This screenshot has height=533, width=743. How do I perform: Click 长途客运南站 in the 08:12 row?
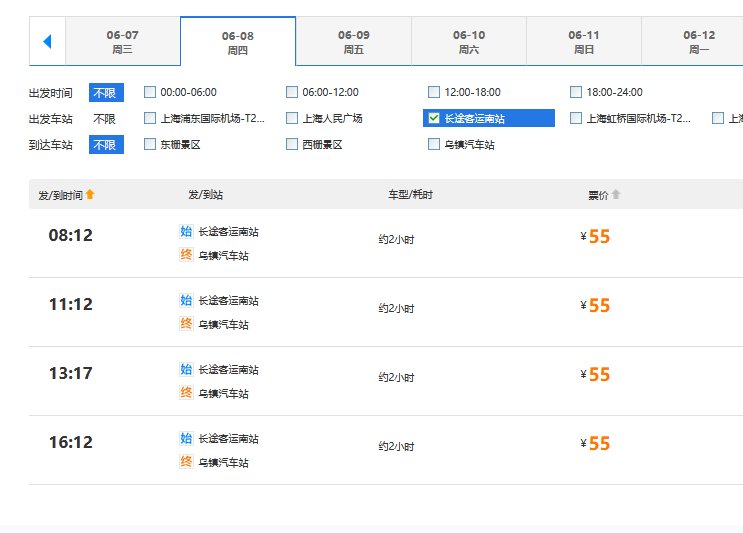[228, 232]
